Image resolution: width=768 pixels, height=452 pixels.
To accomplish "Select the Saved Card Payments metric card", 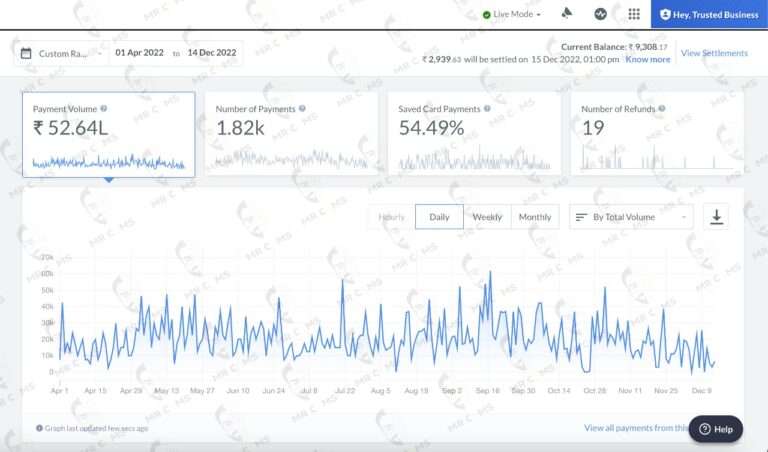I will pos(475,134).
